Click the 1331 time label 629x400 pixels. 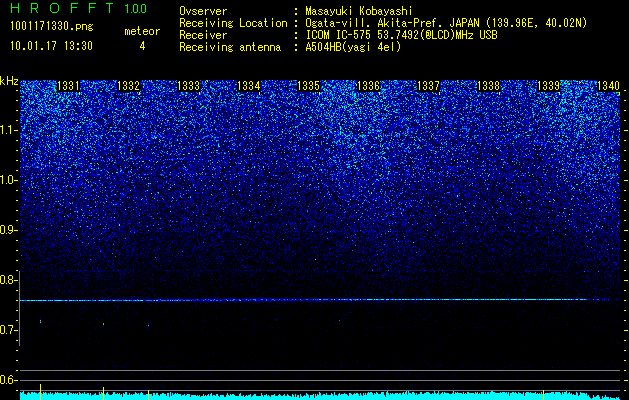tap(68, 85)
